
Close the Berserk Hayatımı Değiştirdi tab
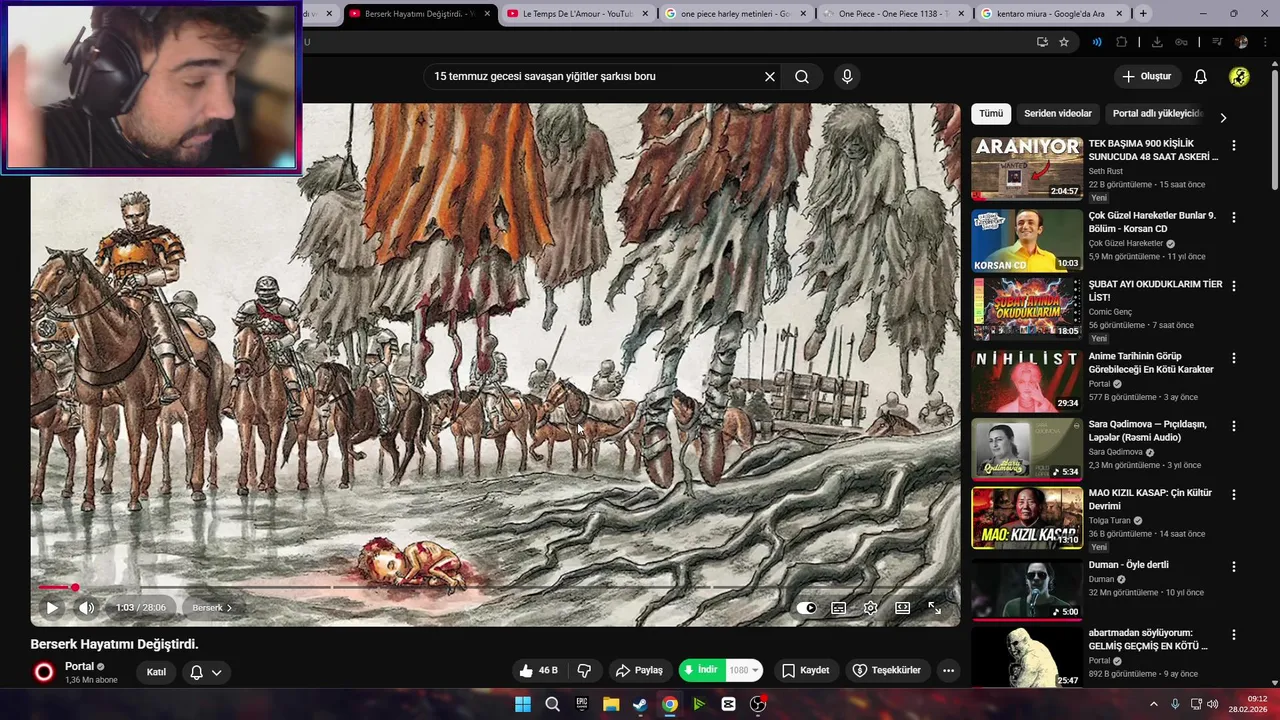(487, 14)
